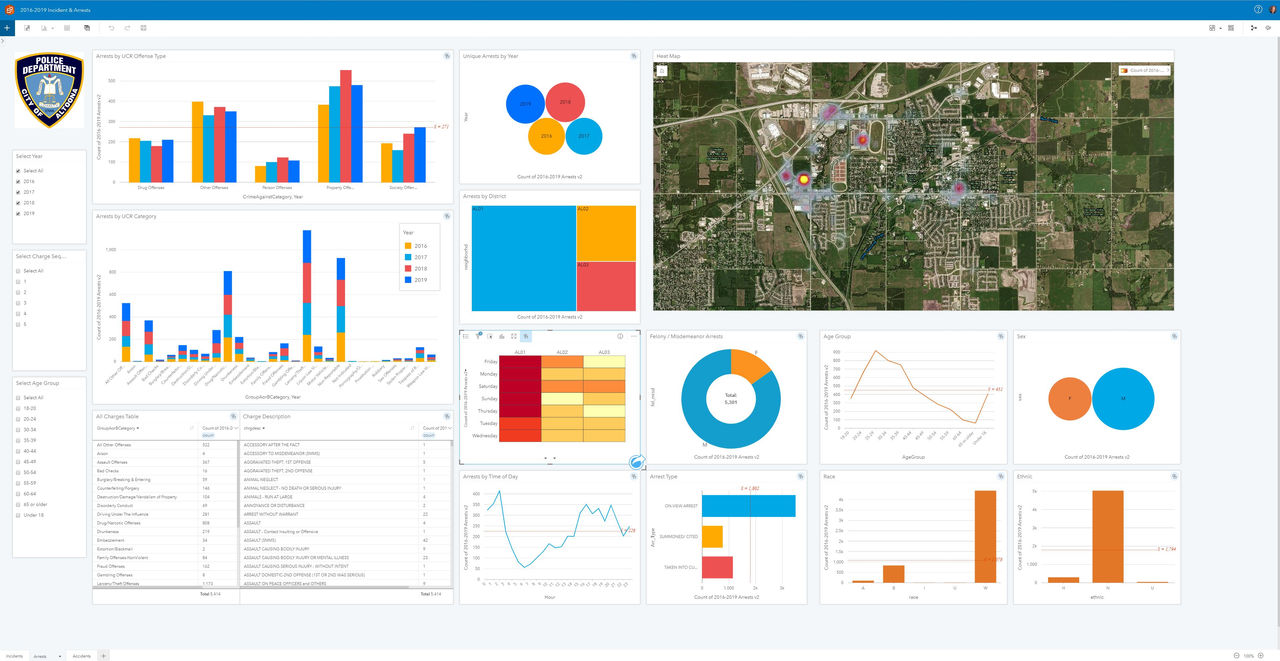The height and width of the screenshot is (661, 1280).
Task: Adjust the 100% zoom control at bottom right
Action: (x=1248, y=655)
